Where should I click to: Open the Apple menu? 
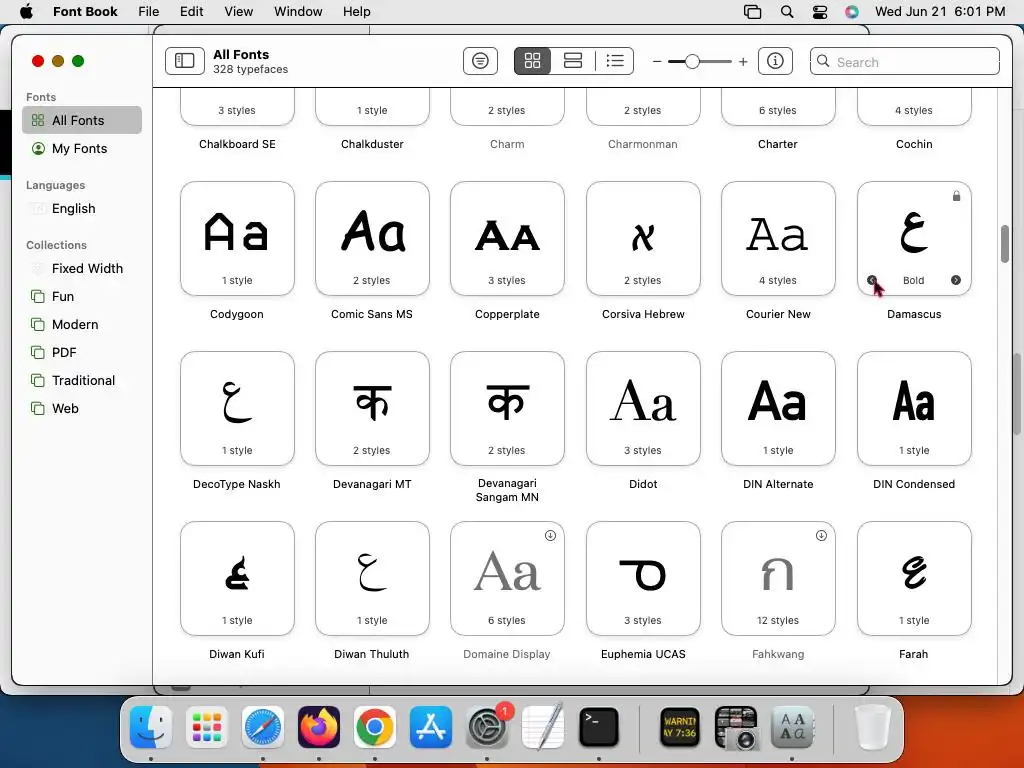[x=26, y=12]
